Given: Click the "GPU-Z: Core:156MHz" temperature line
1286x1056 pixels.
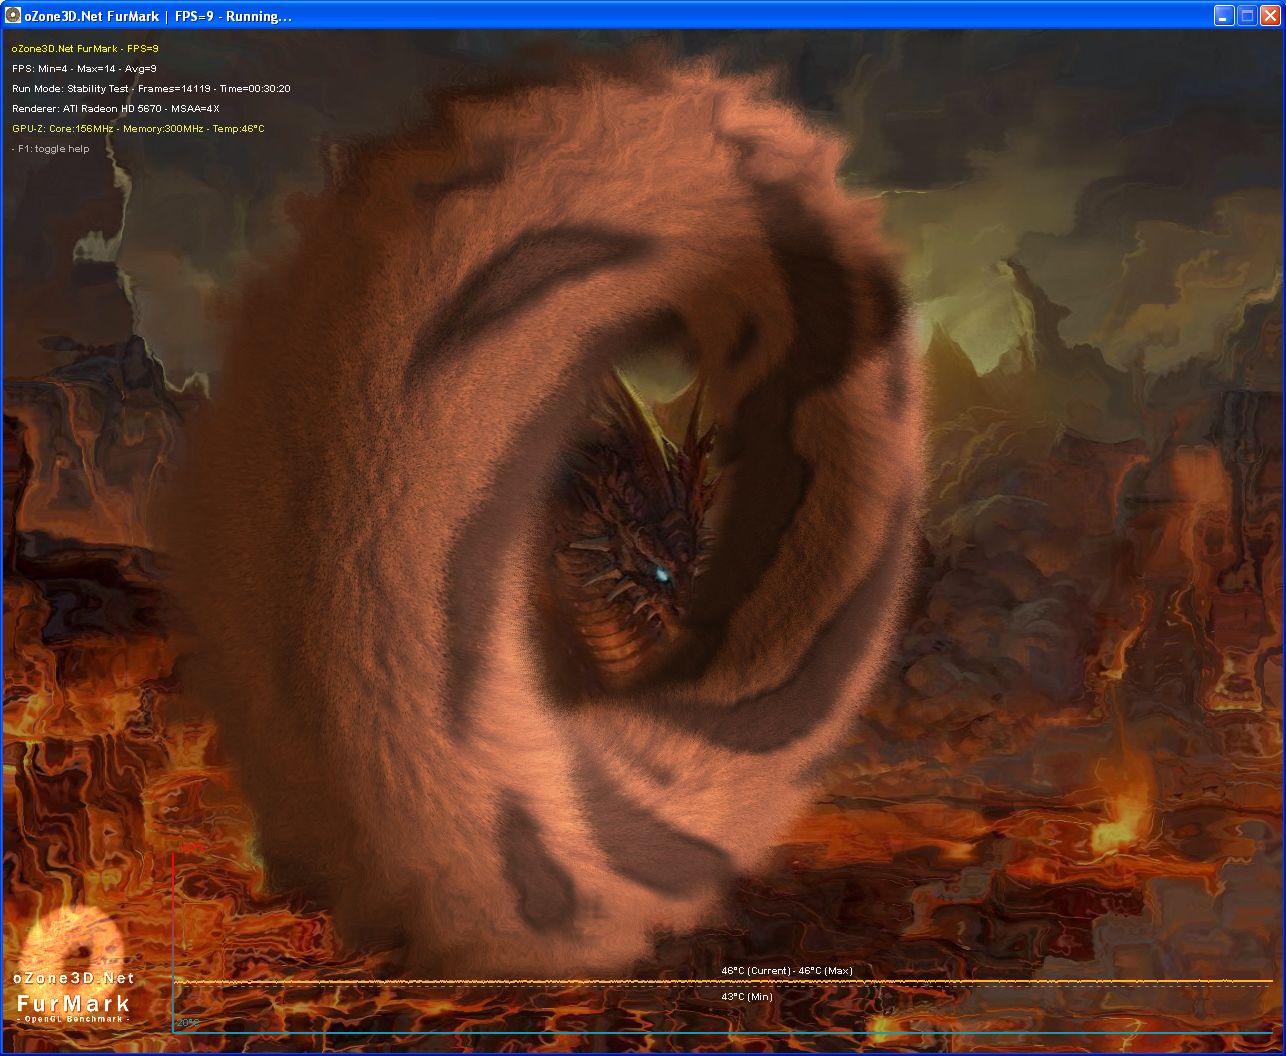Looking at the screenshot, I should click(x=138, y=128).
